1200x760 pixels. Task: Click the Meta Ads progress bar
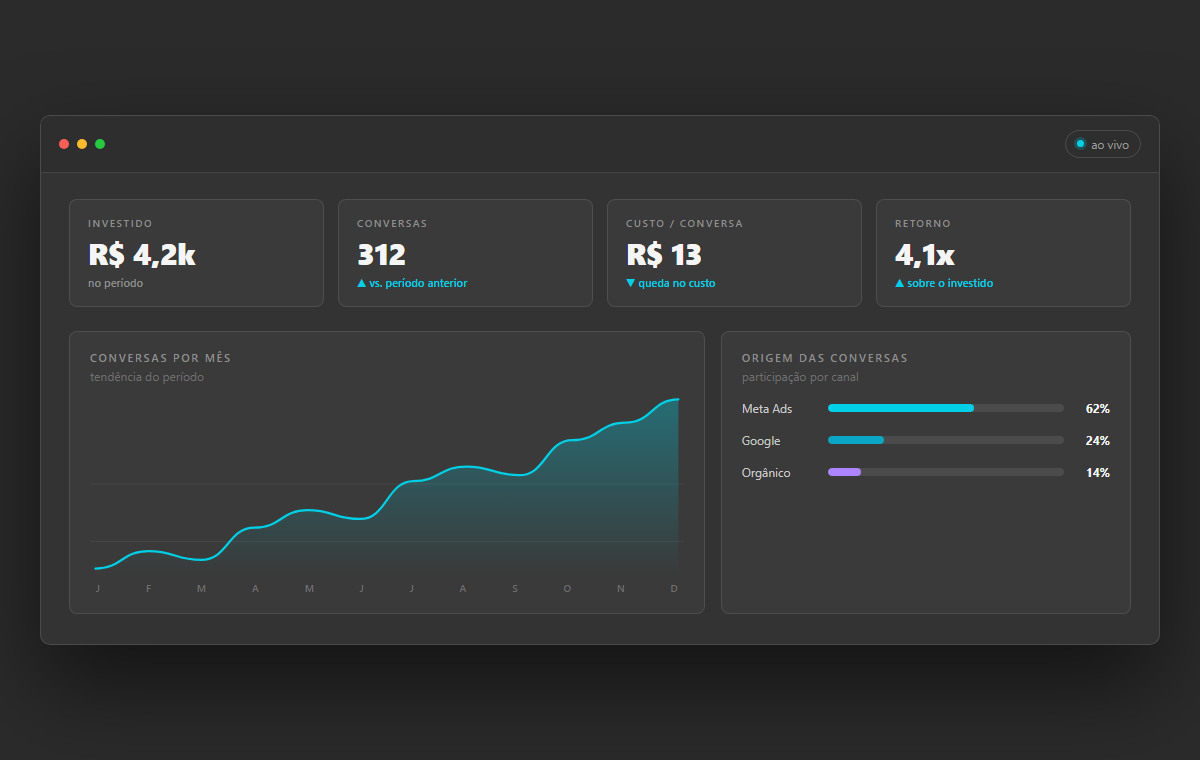pos(946,408)
